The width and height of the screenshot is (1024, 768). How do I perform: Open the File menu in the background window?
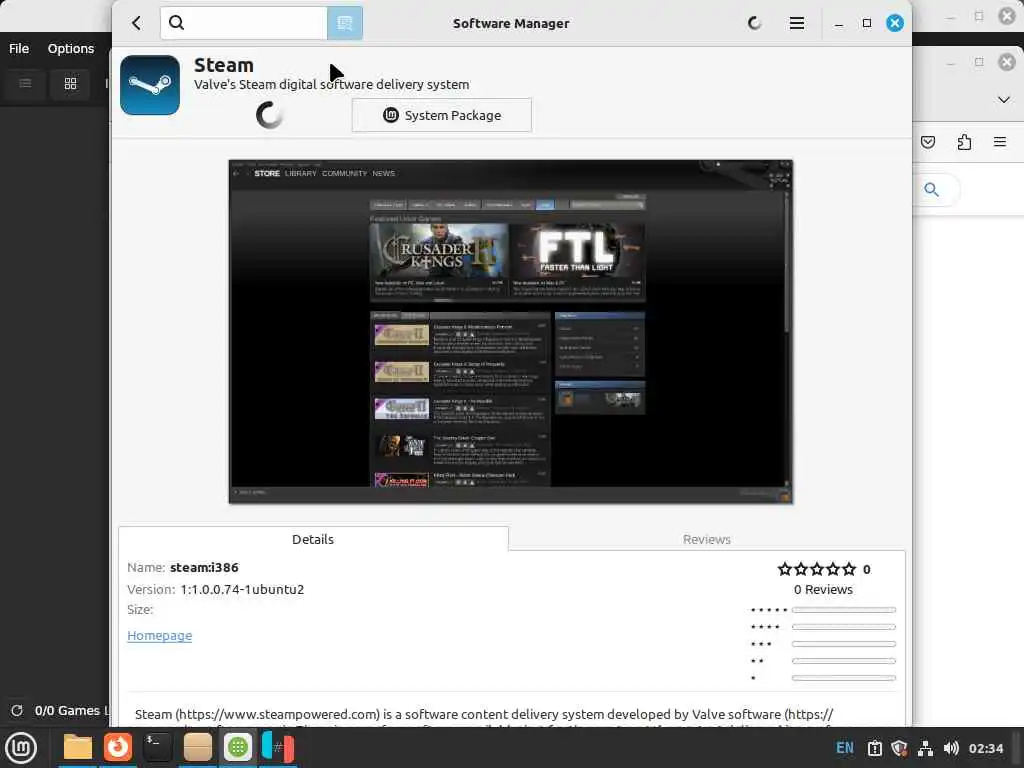point(19,48)
